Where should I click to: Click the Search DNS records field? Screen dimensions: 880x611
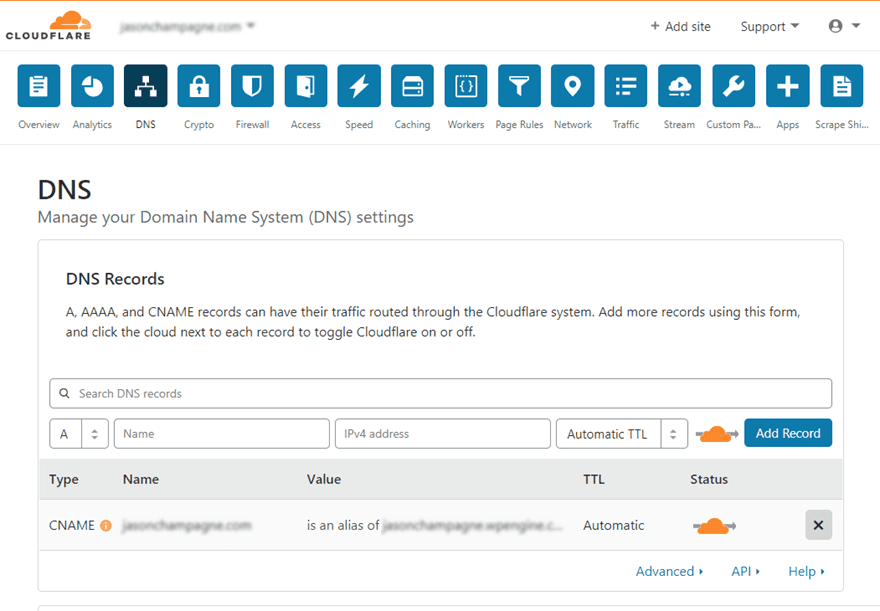tap(440, 393)
